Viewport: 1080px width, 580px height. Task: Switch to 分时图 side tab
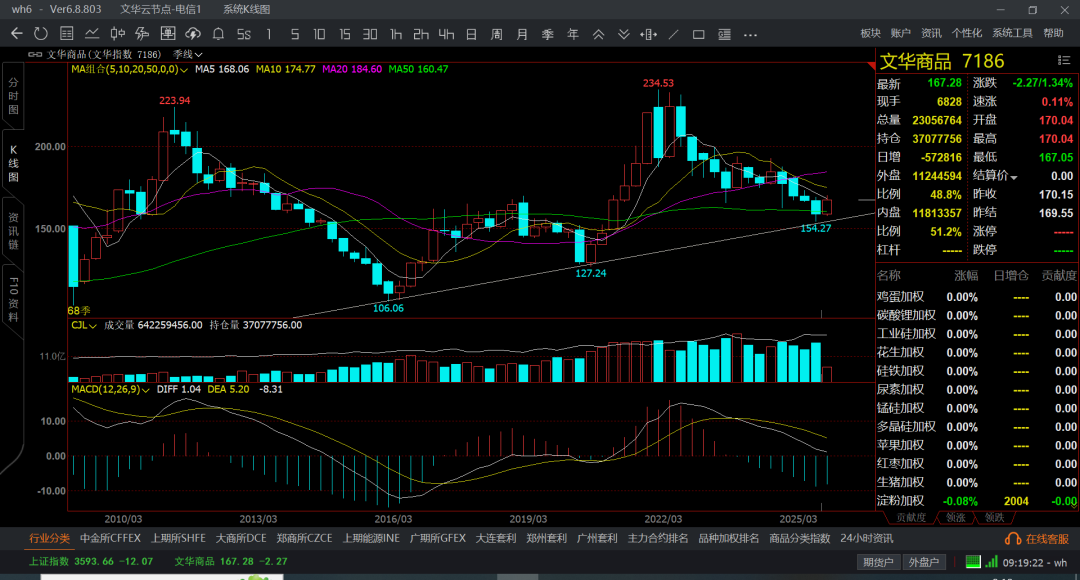point(14,96)
